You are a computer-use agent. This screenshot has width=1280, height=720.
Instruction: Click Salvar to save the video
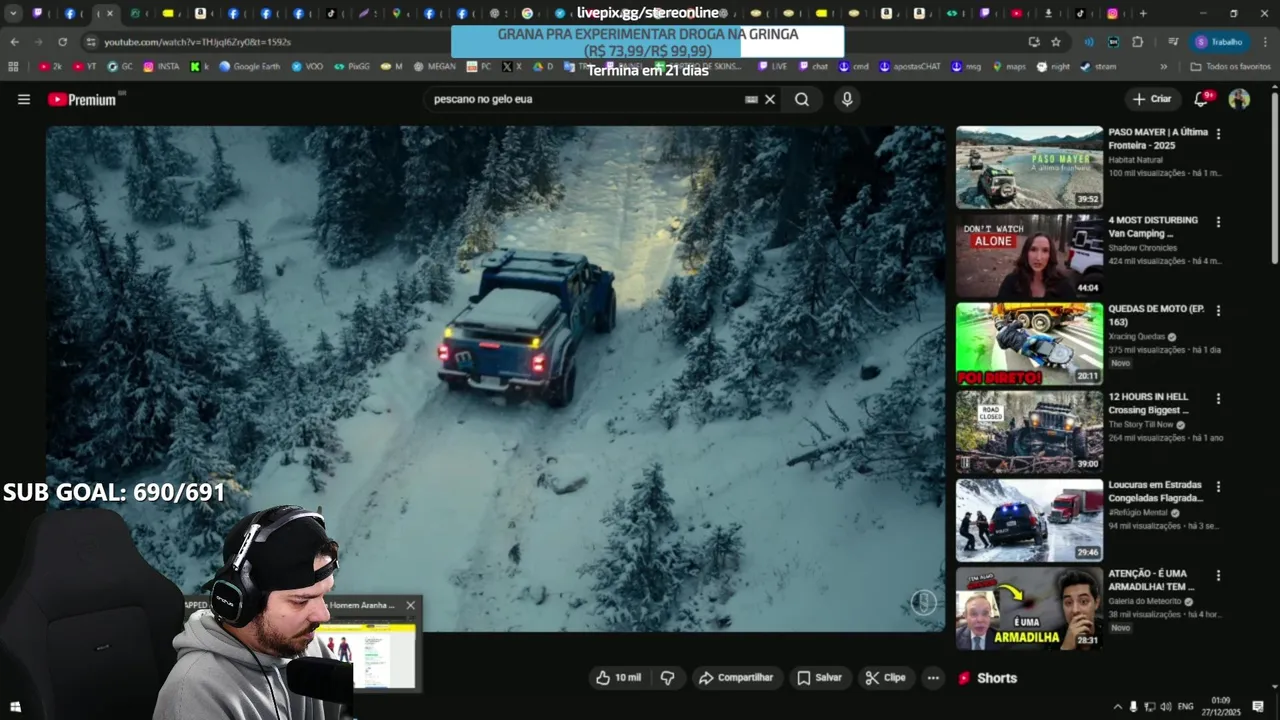819,677
